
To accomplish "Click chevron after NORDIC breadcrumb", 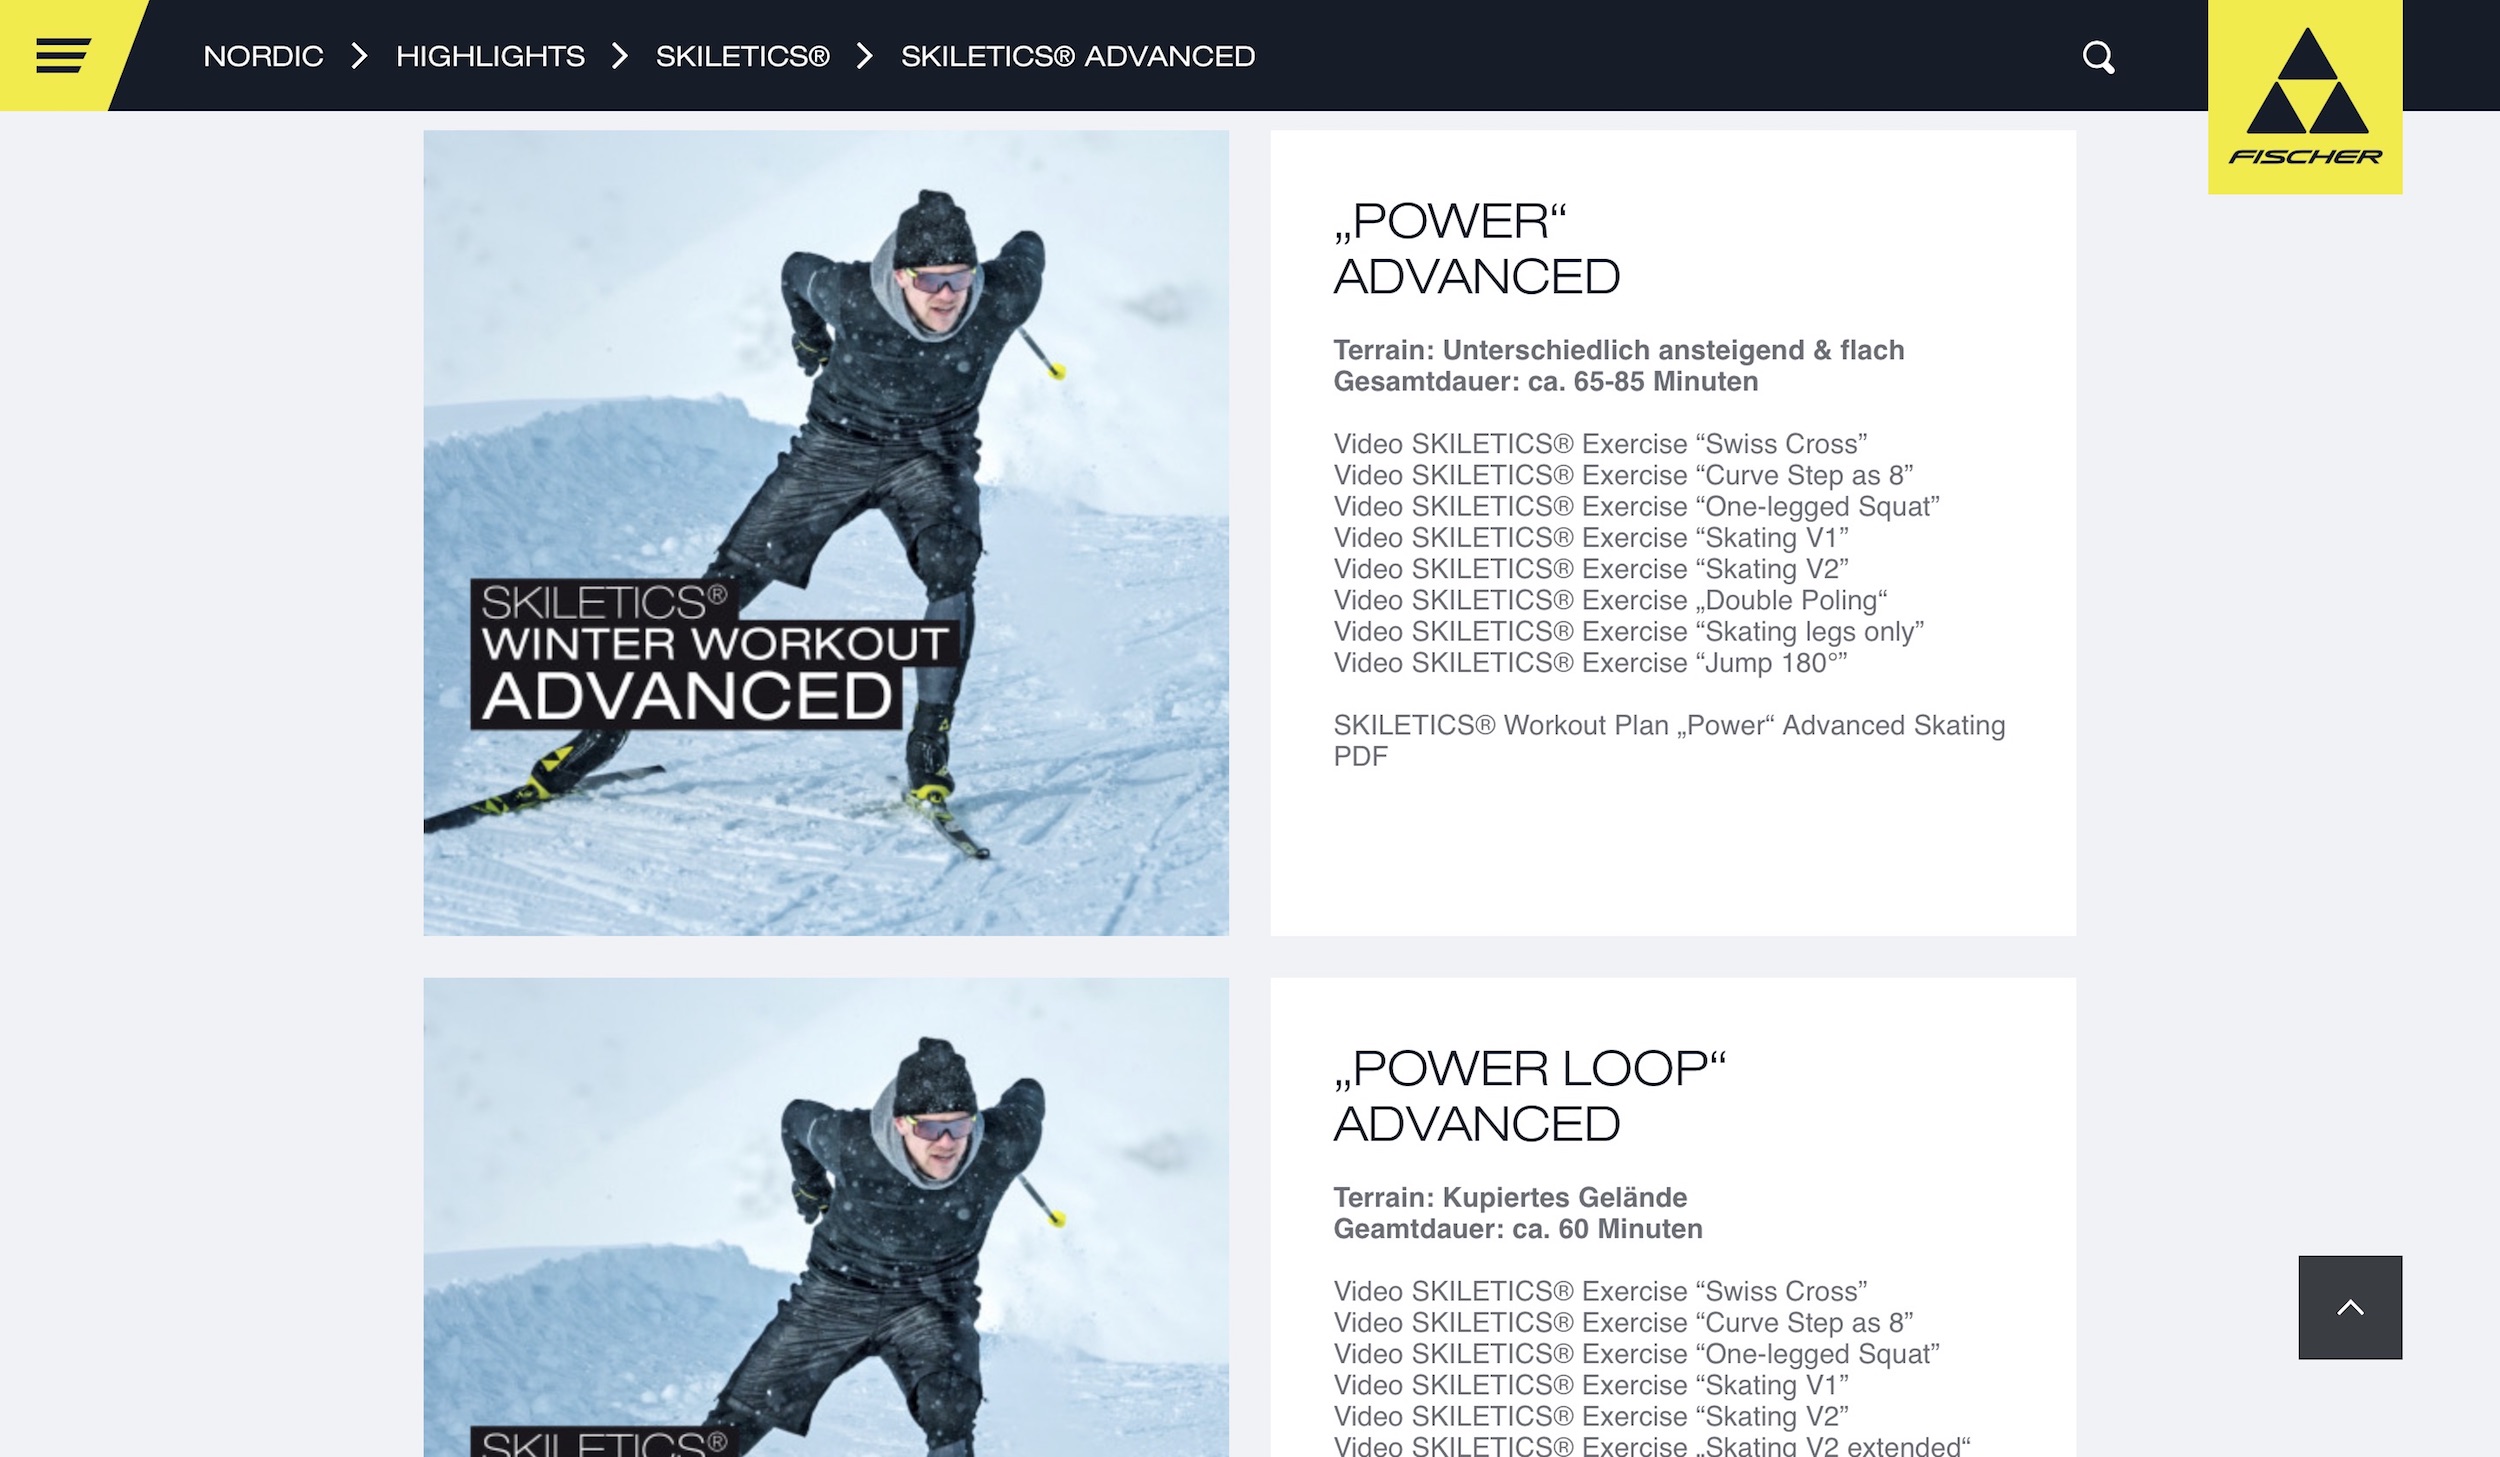I will pyautogui.click(x=360, y=56).
